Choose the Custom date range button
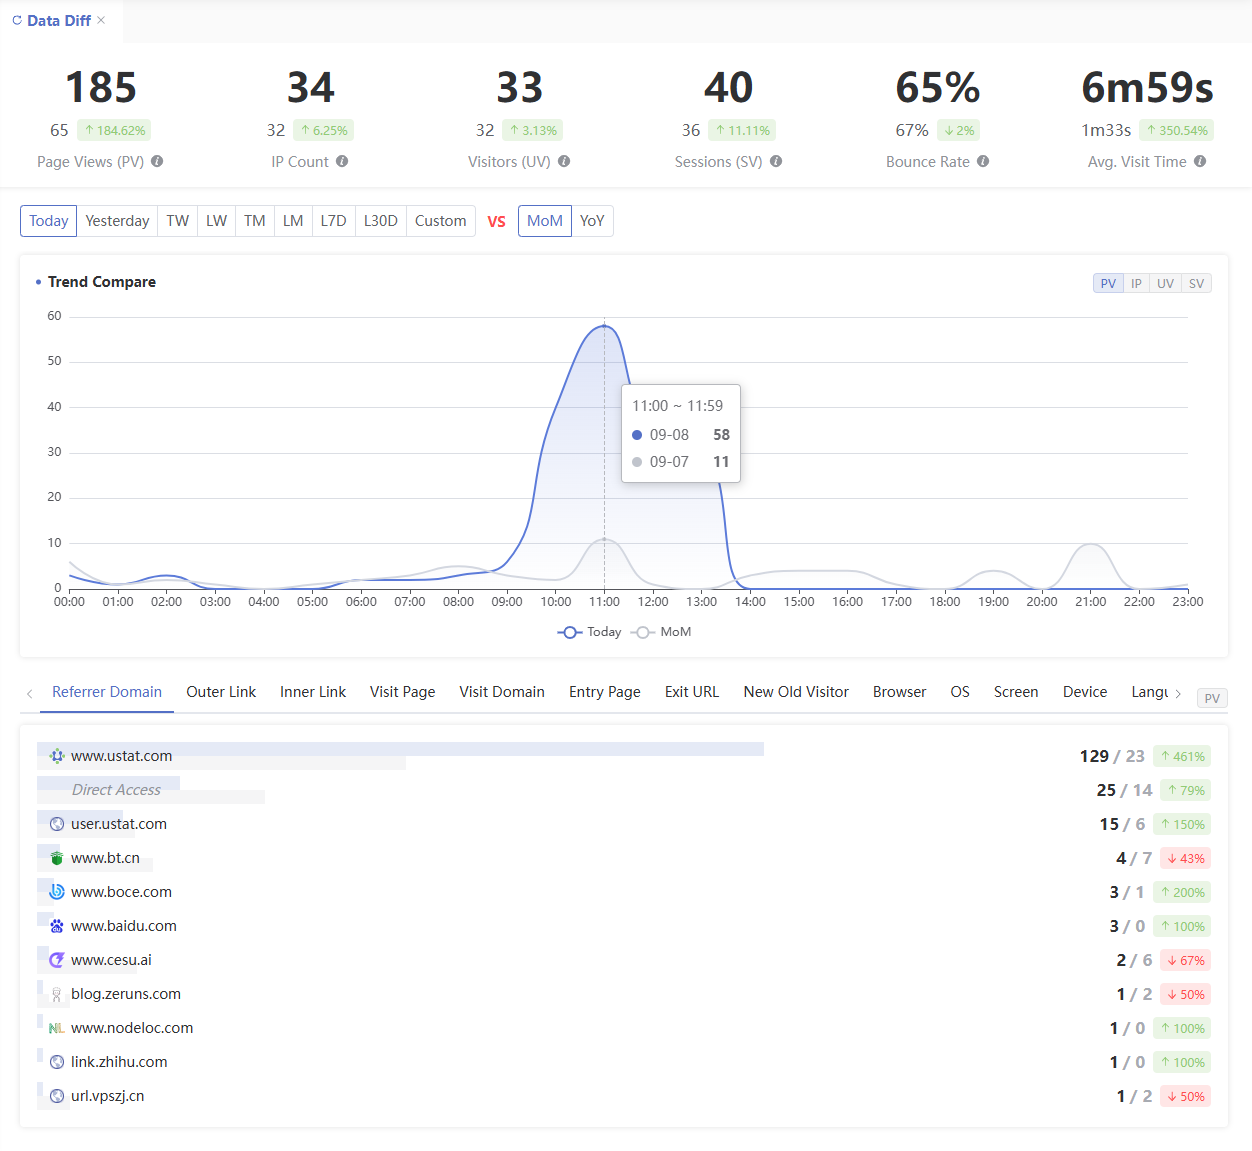The width and height of the screenshot is (1252, 1151). coord(440,221)
